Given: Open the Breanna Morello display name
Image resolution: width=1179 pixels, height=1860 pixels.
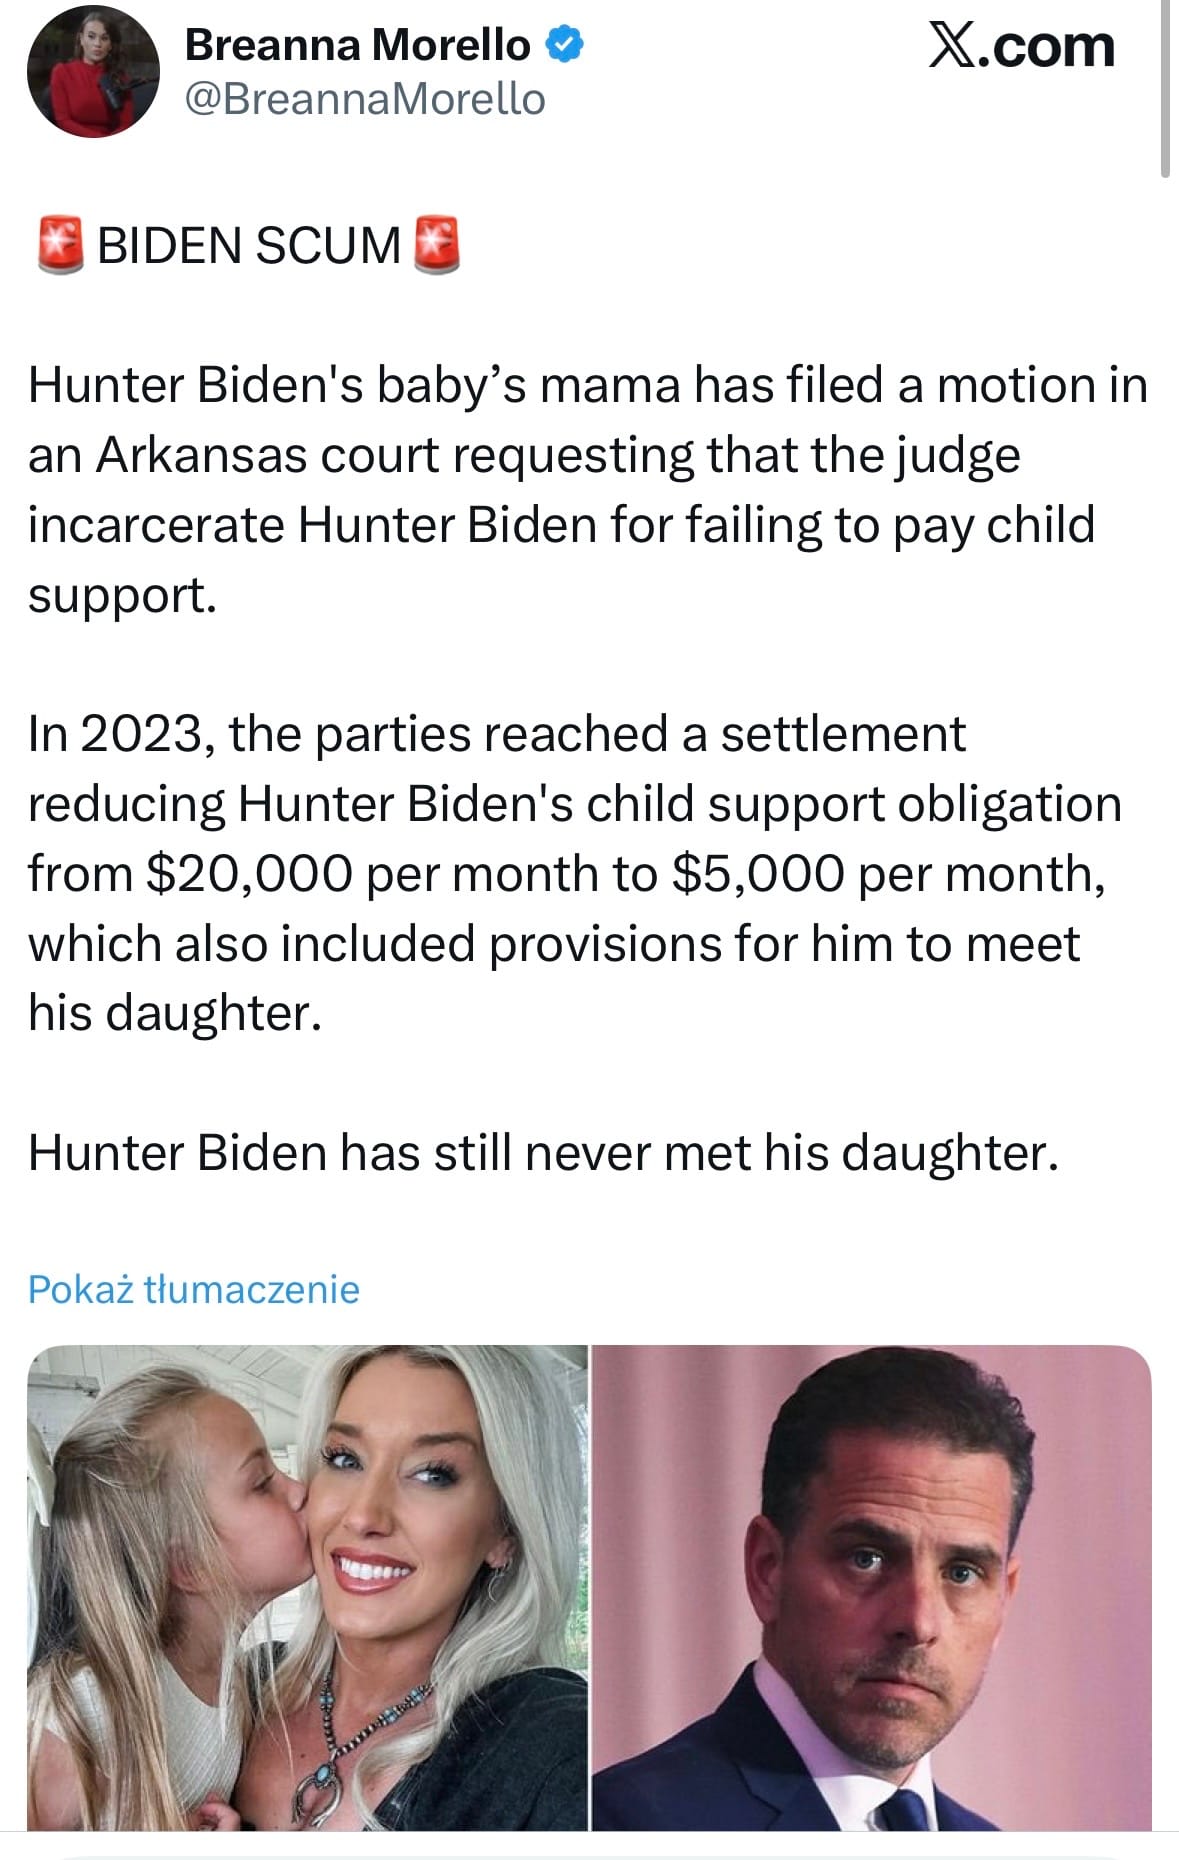Looking at the screenshot, I should [x=357, y=45].
